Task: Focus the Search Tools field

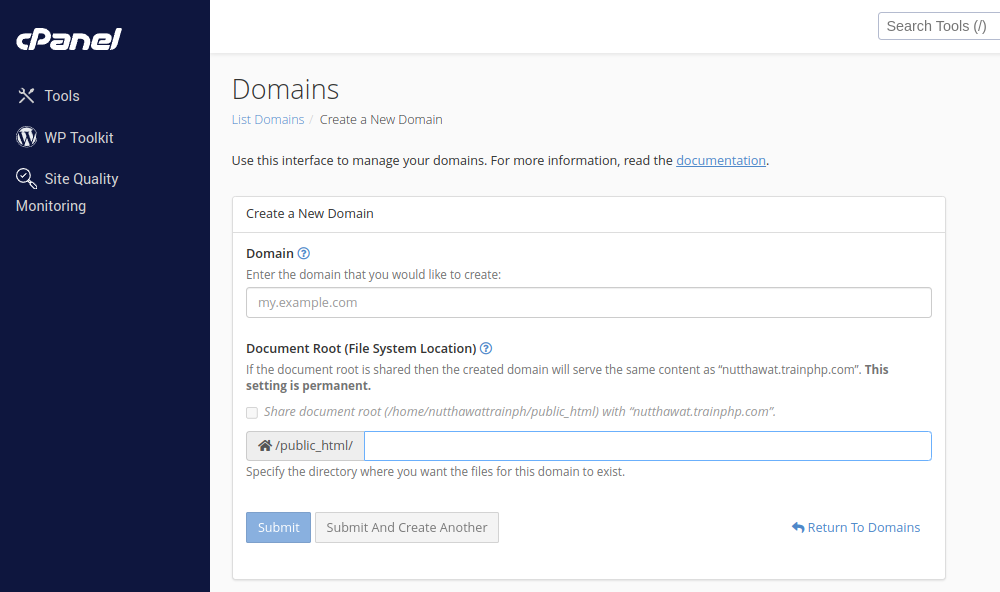Action: 936,26
